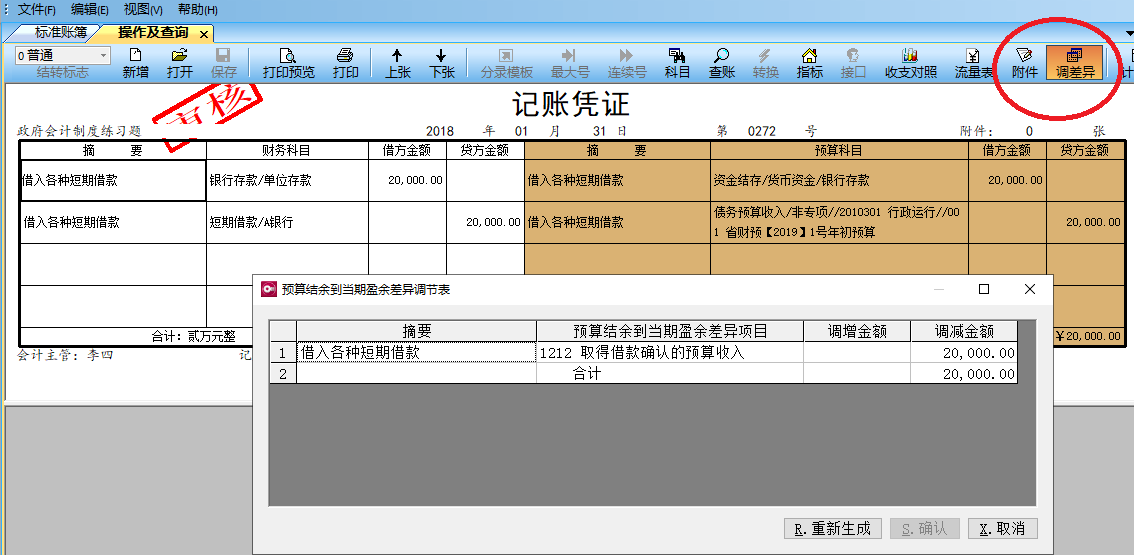This screenshot has width=1134, height=555.
Task: Launch 打印预览 print preview
Action: click(x=288, y=63)
